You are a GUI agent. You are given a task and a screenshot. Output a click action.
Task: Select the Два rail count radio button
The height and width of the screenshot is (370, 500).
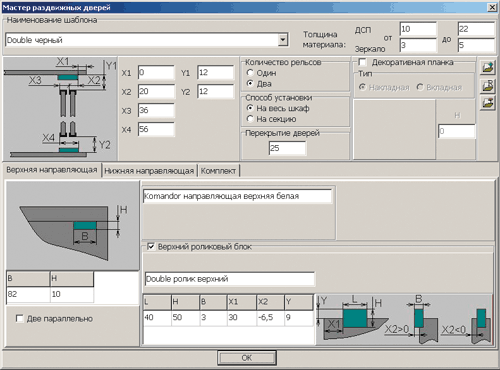click(x=250, y=83)
